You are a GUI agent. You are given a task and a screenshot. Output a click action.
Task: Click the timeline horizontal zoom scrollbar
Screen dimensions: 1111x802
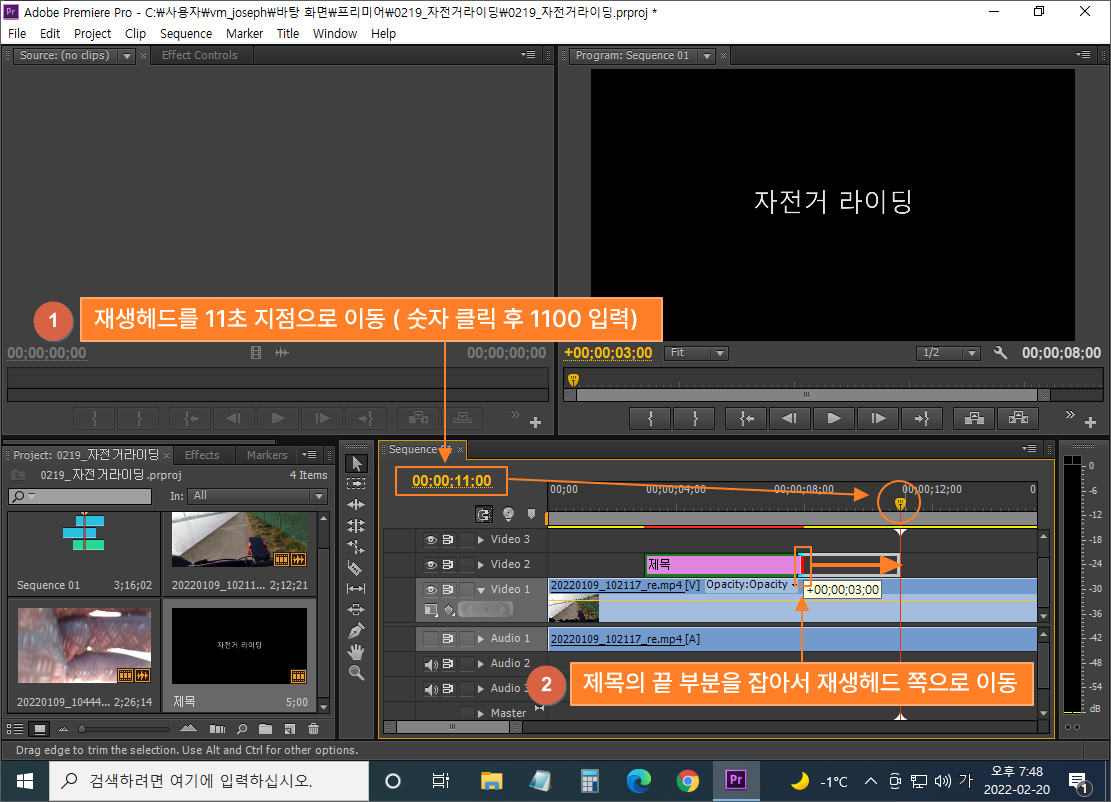pos(453,726)
